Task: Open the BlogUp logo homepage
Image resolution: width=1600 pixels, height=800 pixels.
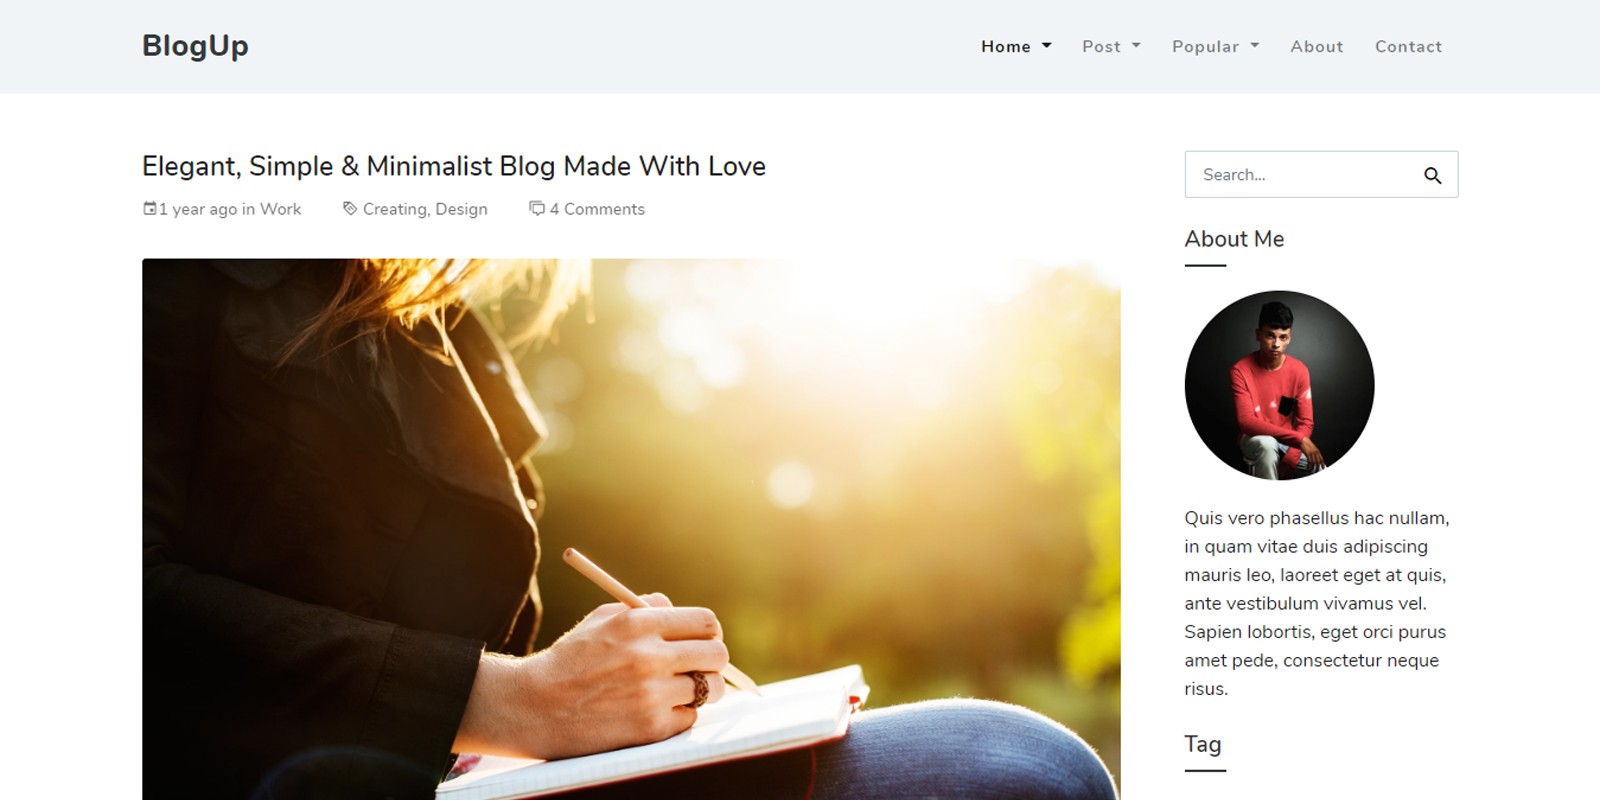Action: pyautogui.click(x=195, y=46)
